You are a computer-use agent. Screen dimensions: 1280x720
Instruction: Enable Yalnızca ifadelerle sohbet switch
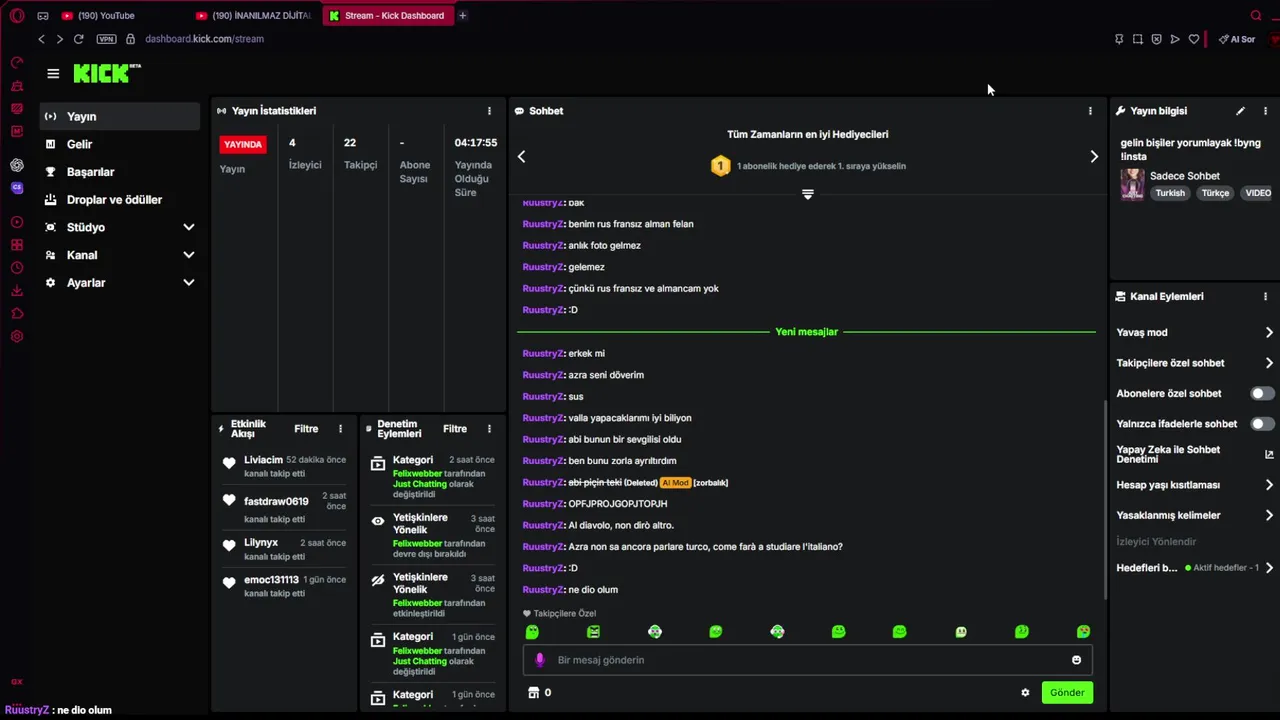click(x=1262, y=424)
